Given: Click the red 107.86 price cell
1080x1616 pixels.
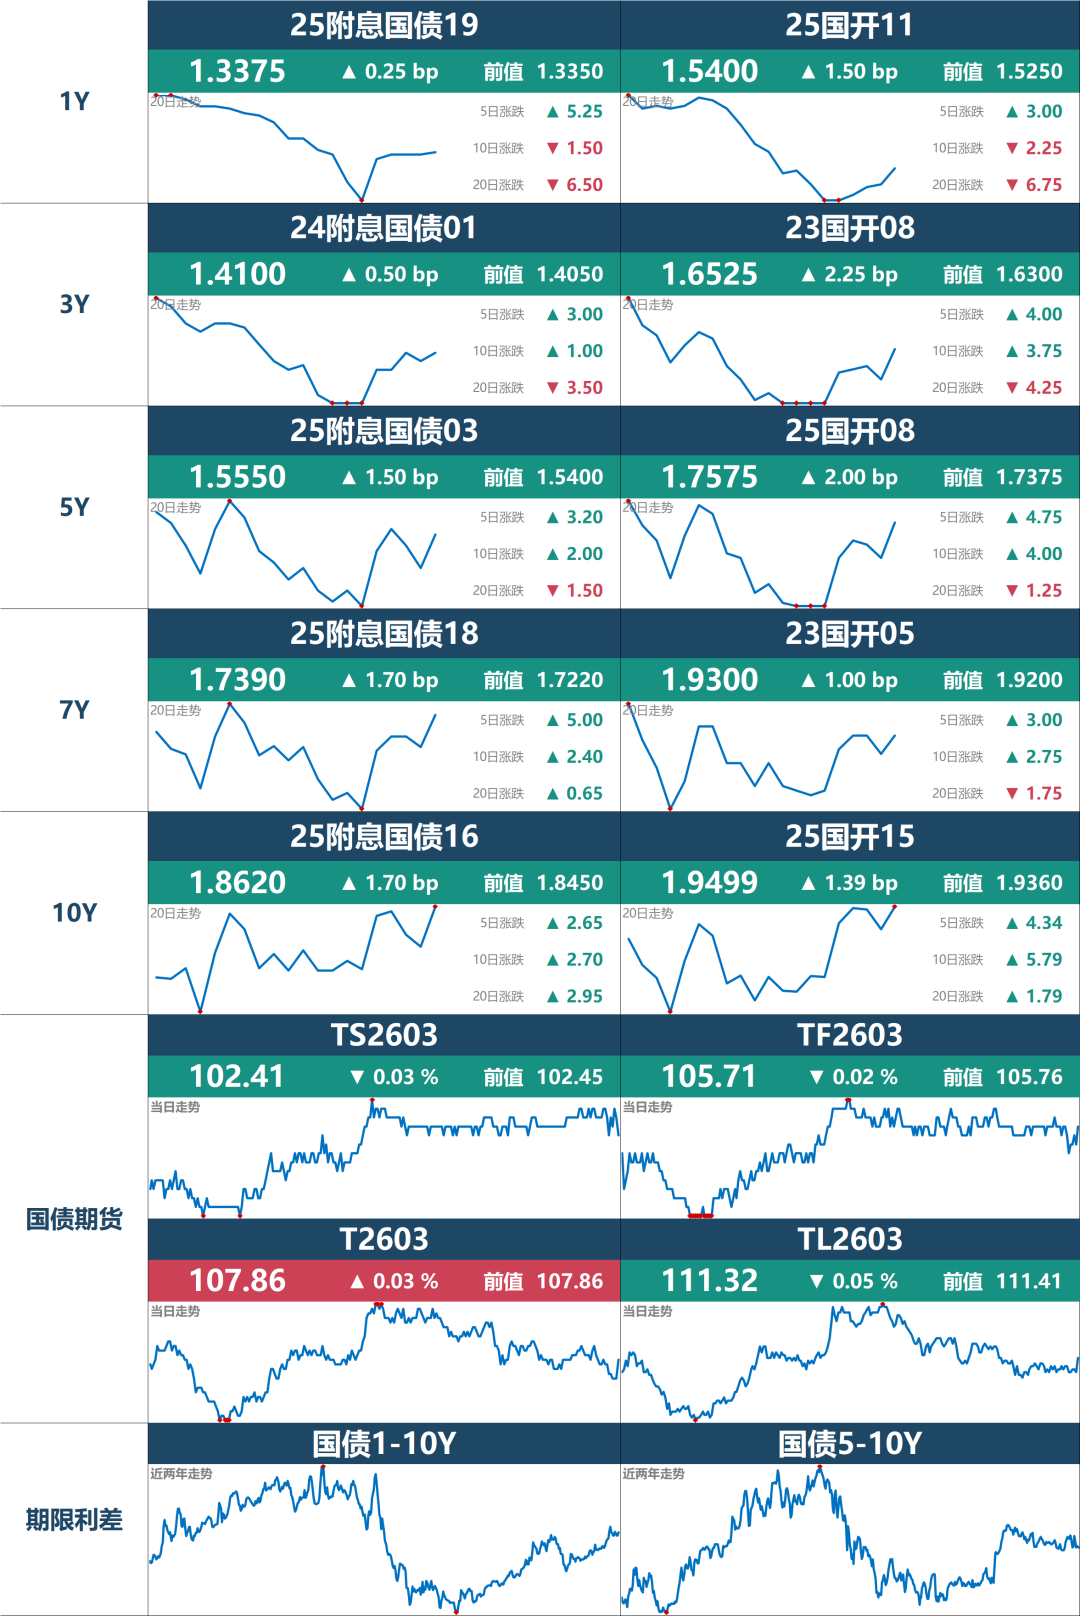Looking at the screenshot, I should (237, 1281).
